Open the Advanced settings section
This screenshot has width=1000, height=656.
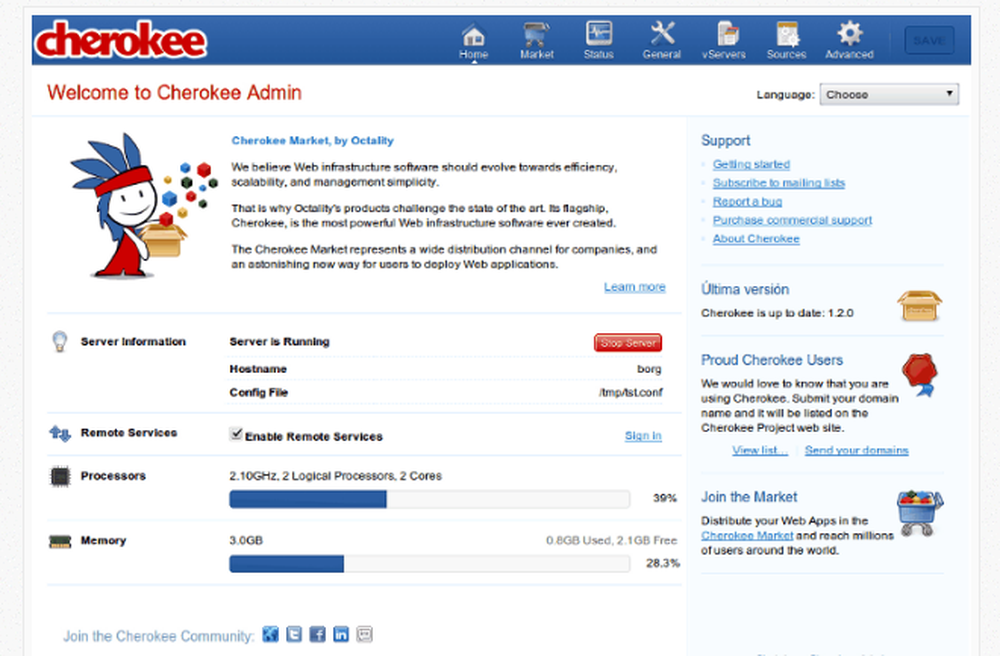coord(849,41)
